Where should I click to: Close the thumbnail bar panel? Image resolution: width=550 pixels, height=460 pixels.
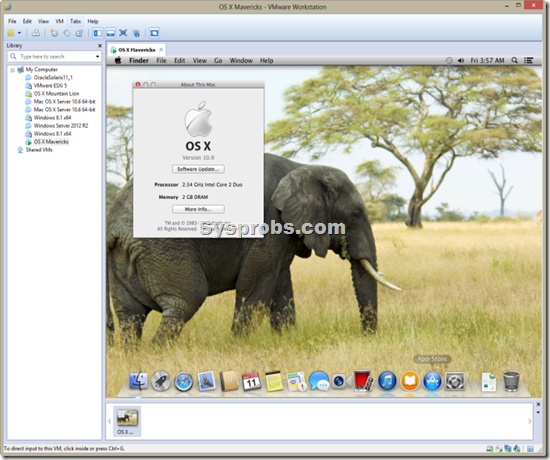538,404
